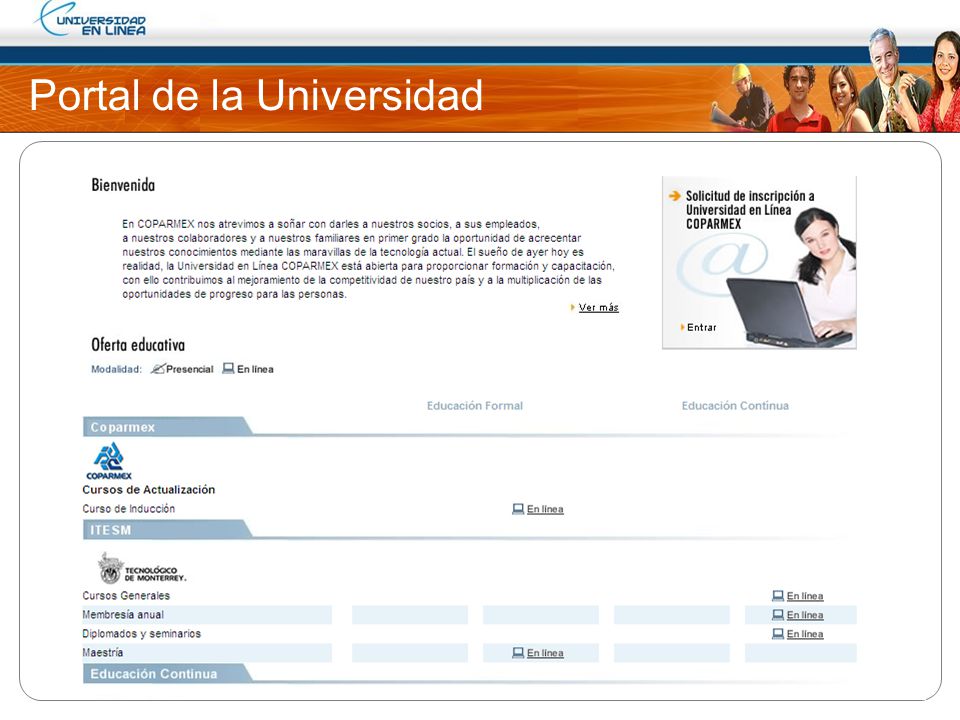Click 'Cursos de Actualización' heading

[149, 490]
